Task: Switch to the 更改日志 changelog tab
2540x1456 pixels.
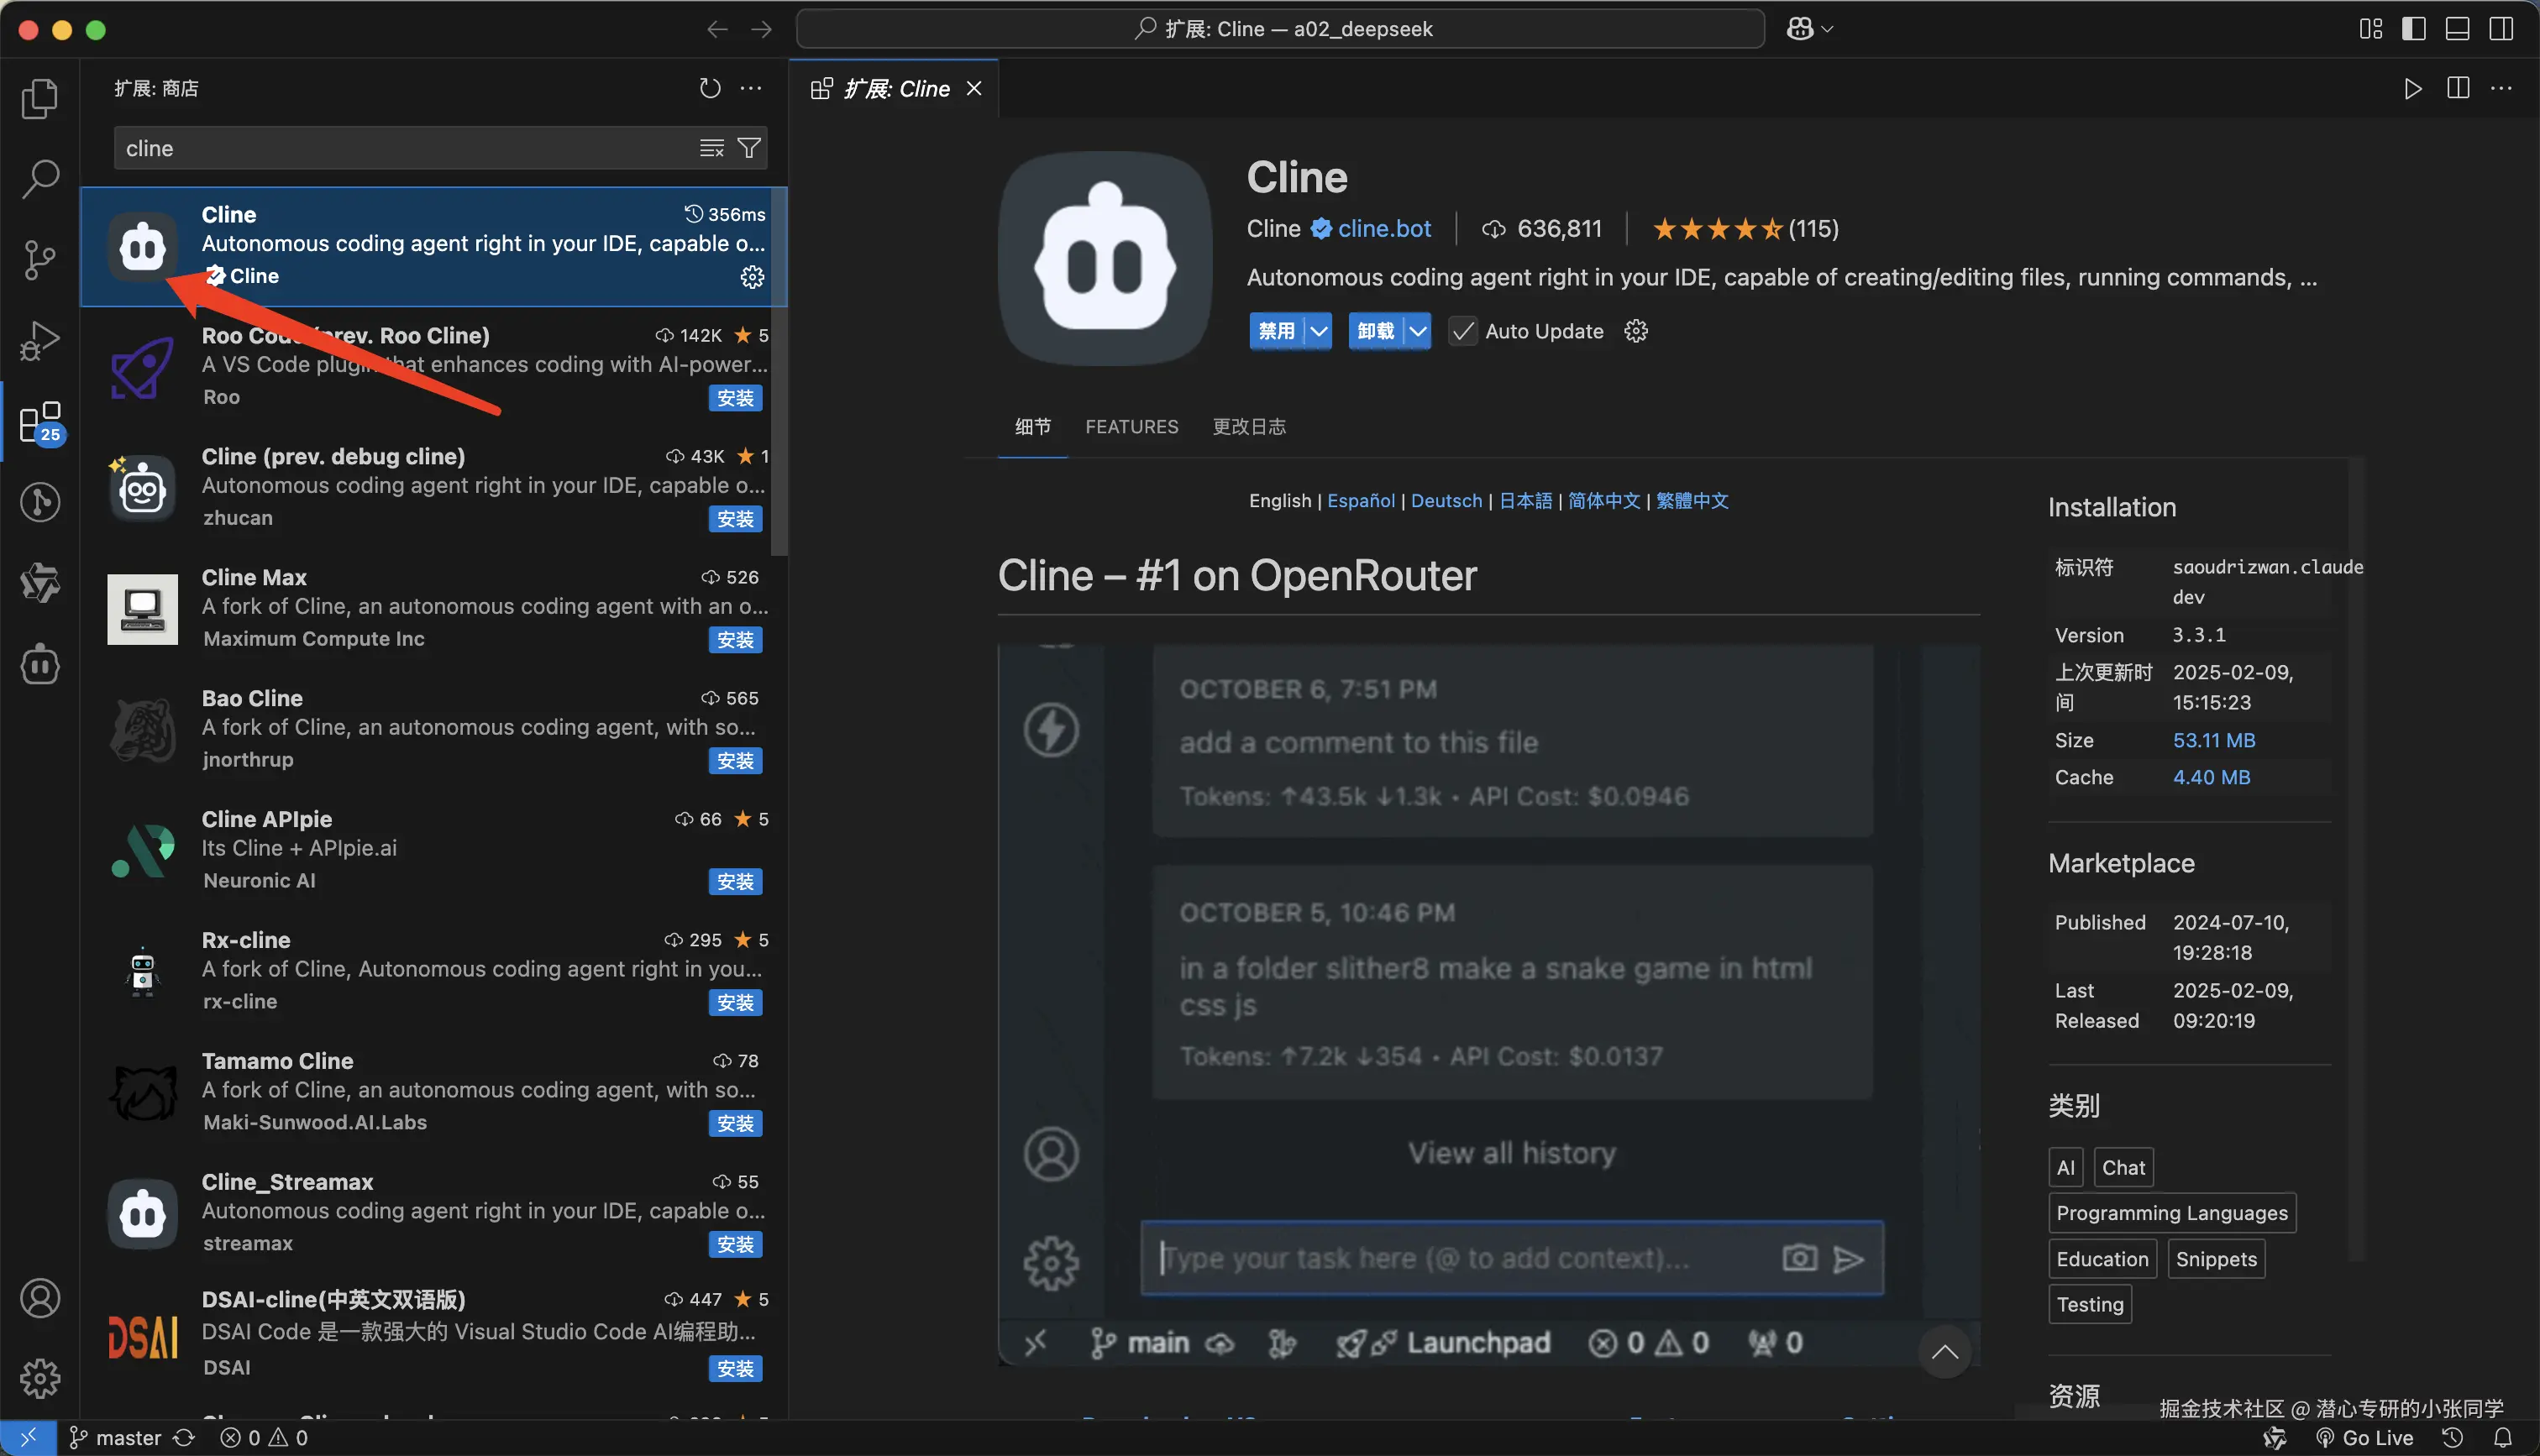Action: point(1248,427)
